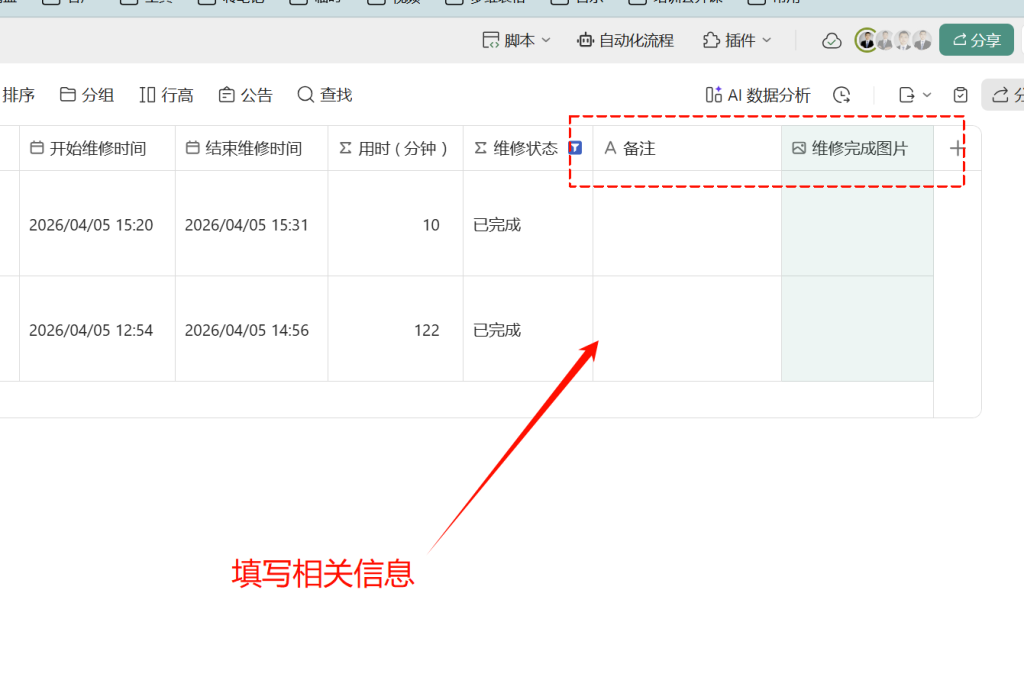Screen dimensions: 1024x677
Task: Open 自动化流程 automation flow
Action: (x=625, y=40)
